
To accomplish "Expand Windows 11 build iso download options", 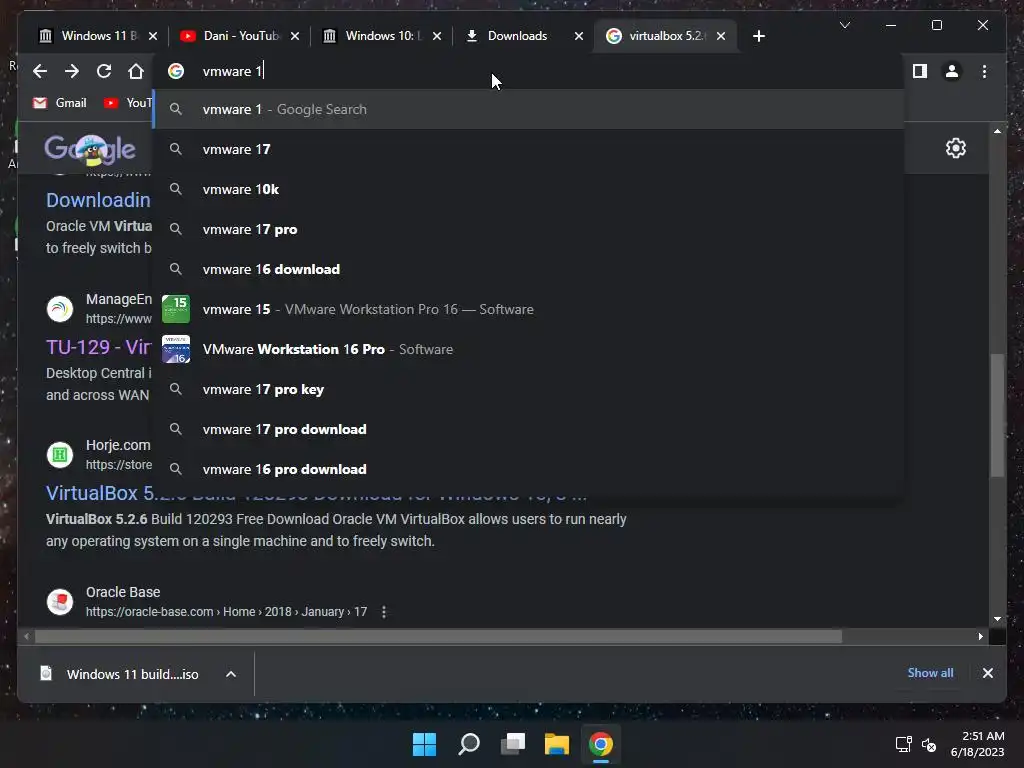I will [231, 674].
